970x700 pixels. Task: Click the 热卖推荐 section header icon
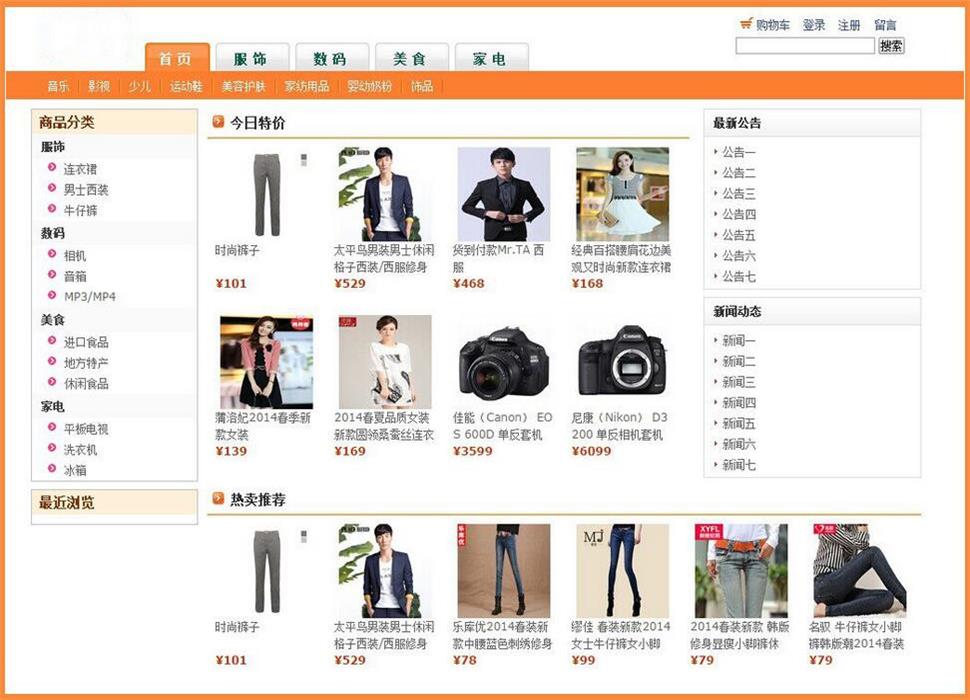coord(218,498)
